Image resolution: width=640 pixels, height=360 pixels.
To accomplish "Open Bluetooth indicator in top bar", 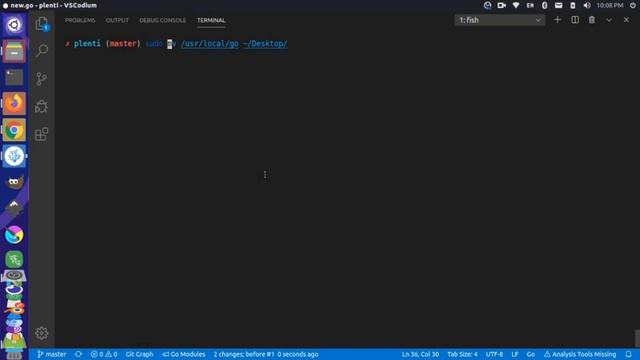I will tap(544, 5).
